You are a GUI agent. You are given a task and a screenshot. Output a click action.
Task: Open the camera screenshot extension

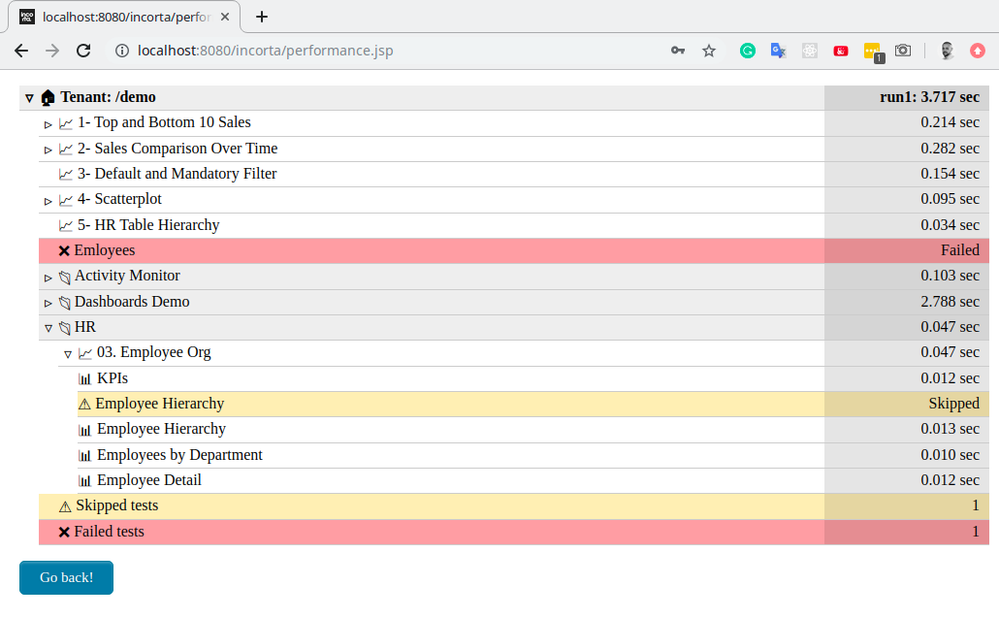[903, 50]
